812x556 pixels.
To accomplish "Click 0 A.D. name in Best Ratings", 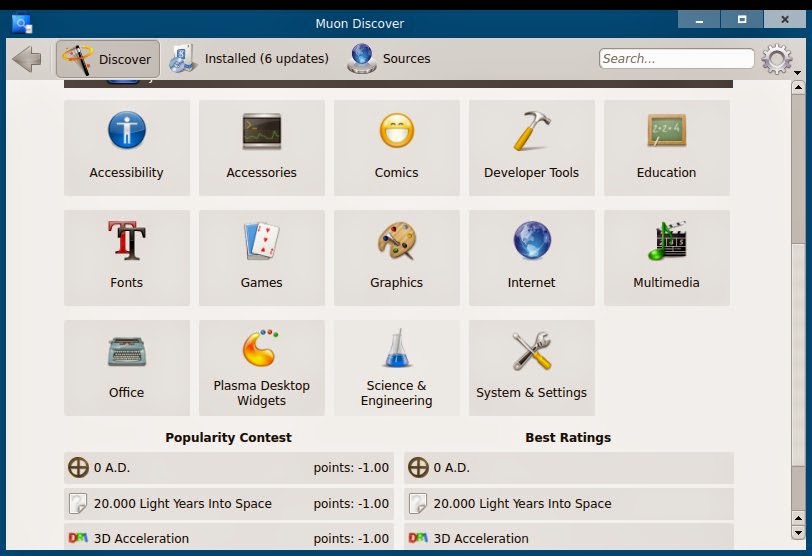I will (x=452, y=467).
